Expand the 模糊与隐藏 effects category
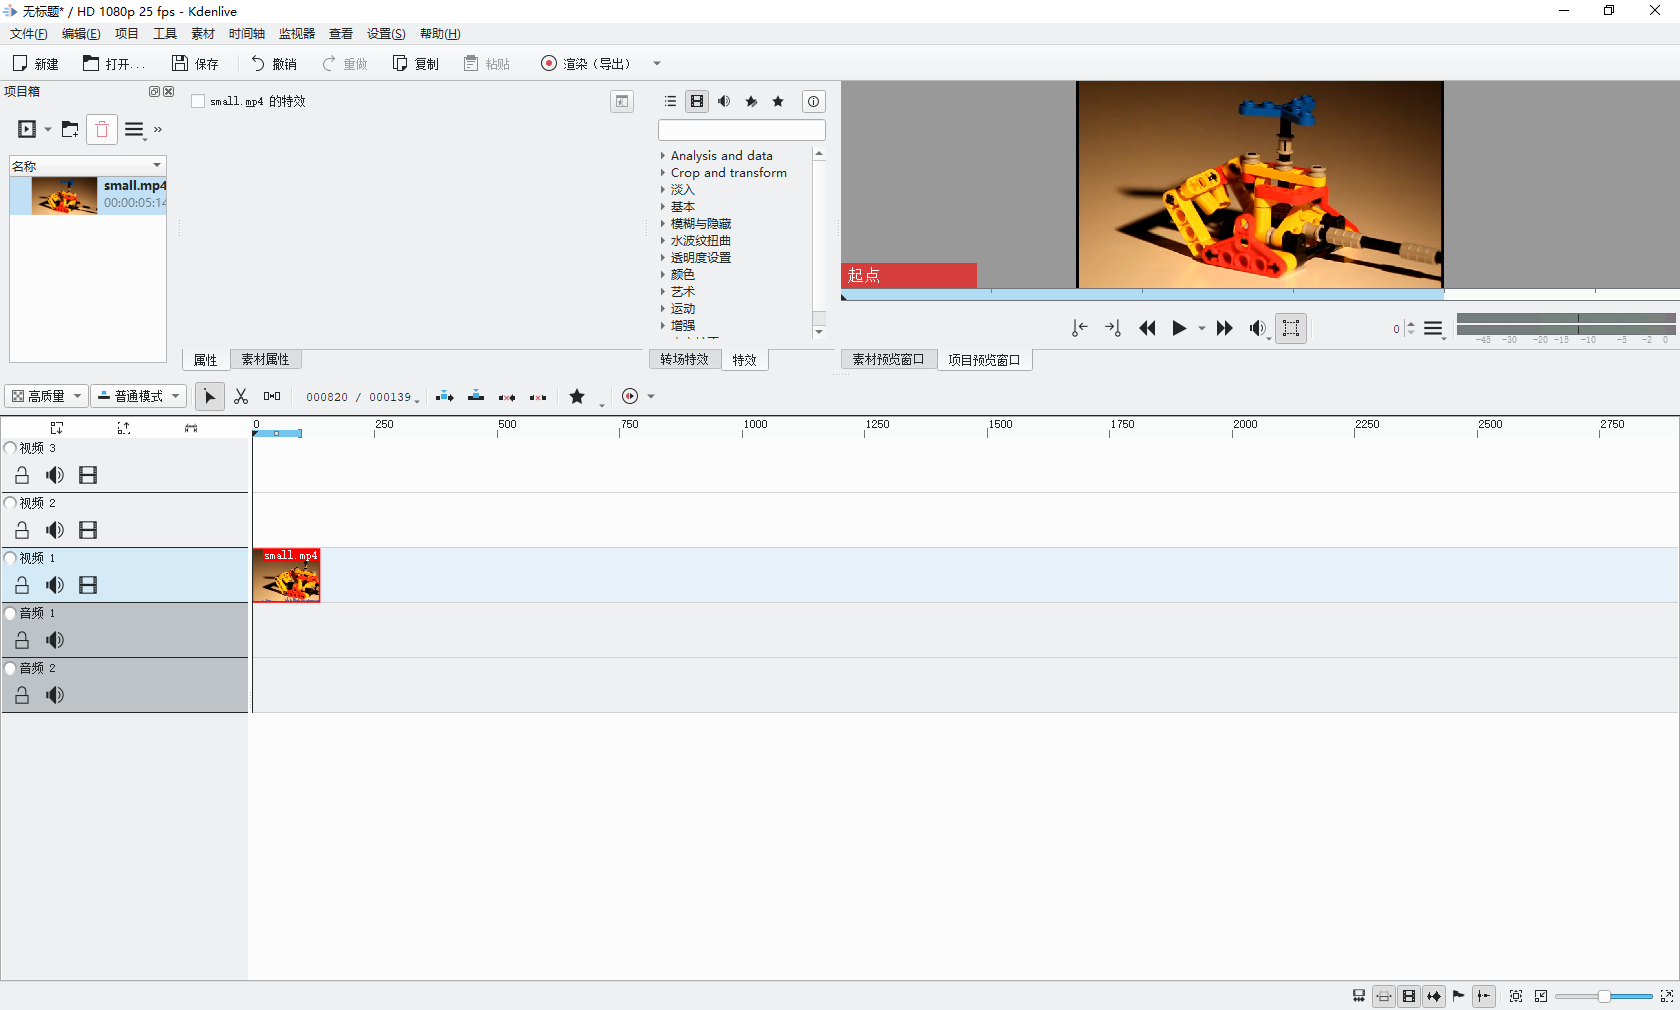 (662, 224)
